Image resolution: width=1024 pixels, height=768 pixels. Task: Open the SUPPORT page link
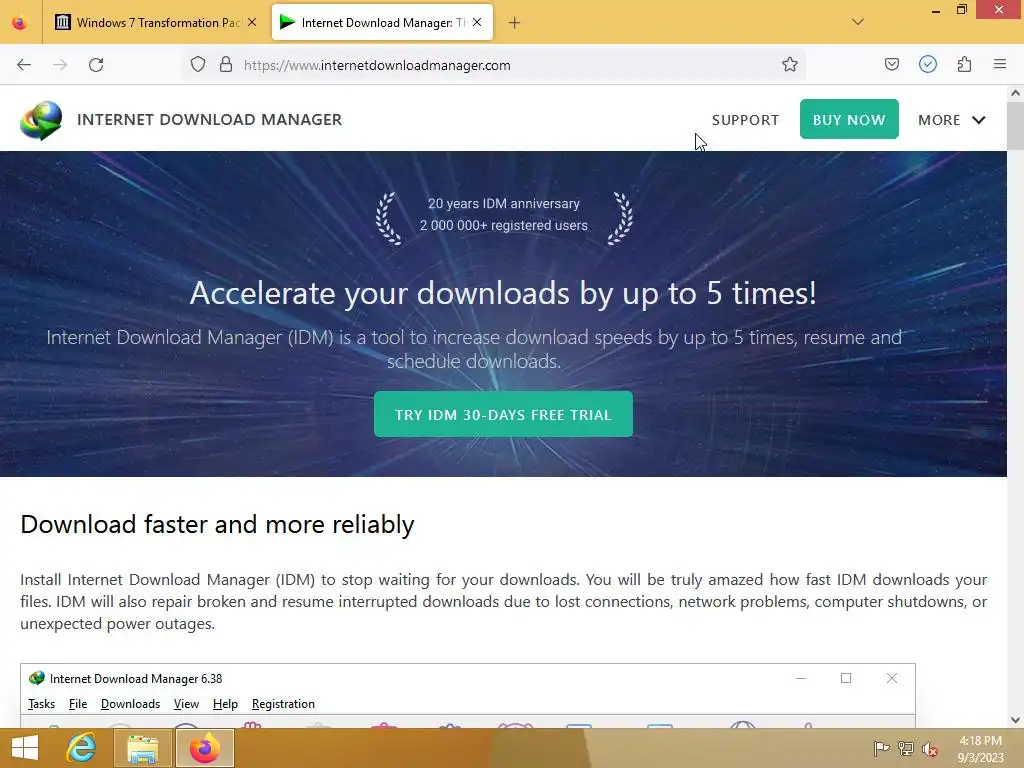[745, 120]
